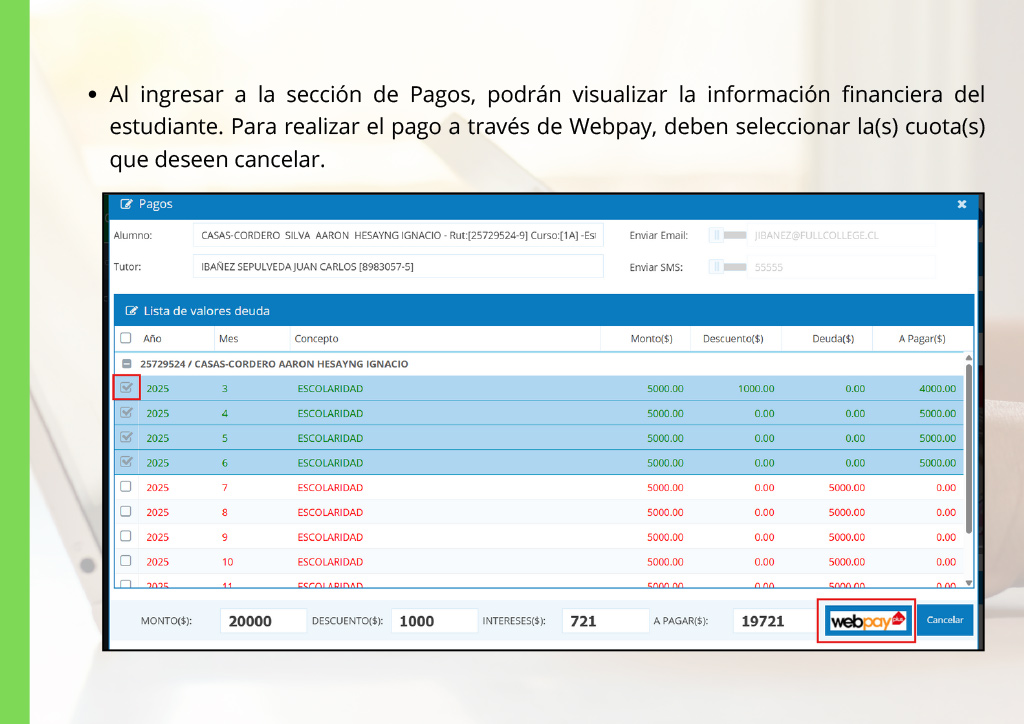Check the checkbox for month 8 ESCOLARIDAD
The width and height of the screenshot is (1024, 724).
tap(126, 511)
